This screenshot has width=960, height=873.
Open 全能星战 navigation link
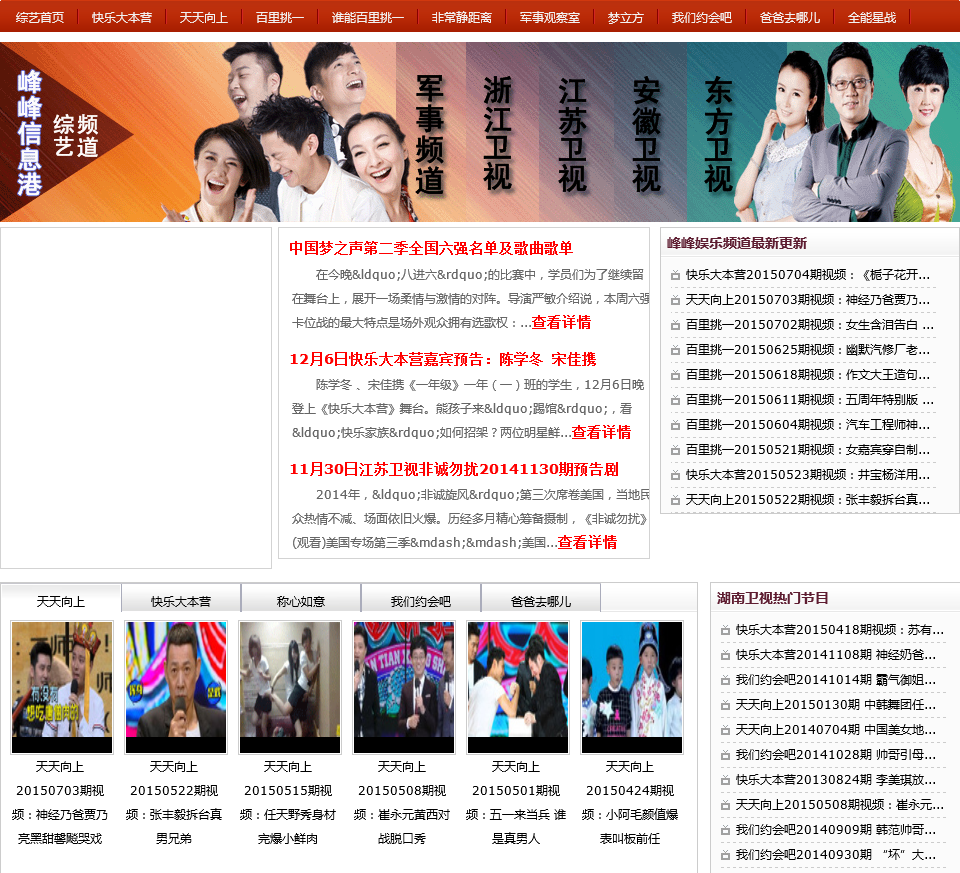point(872,18)
